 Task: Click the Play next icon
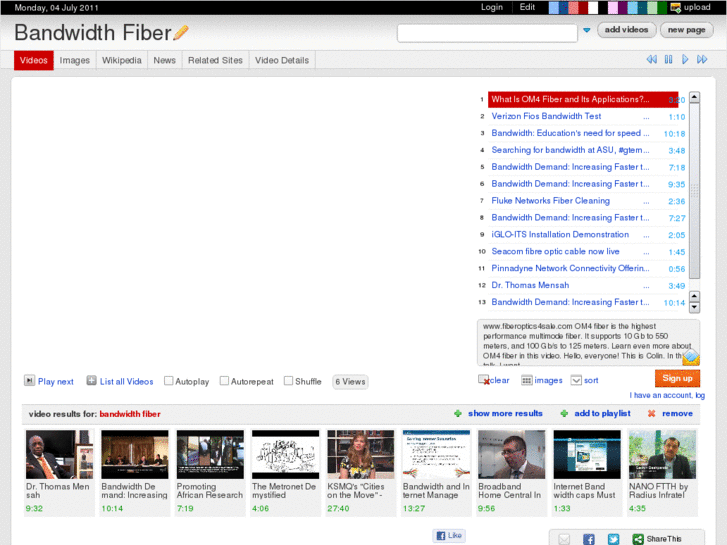pyautogui.click(x=29, y=381)
